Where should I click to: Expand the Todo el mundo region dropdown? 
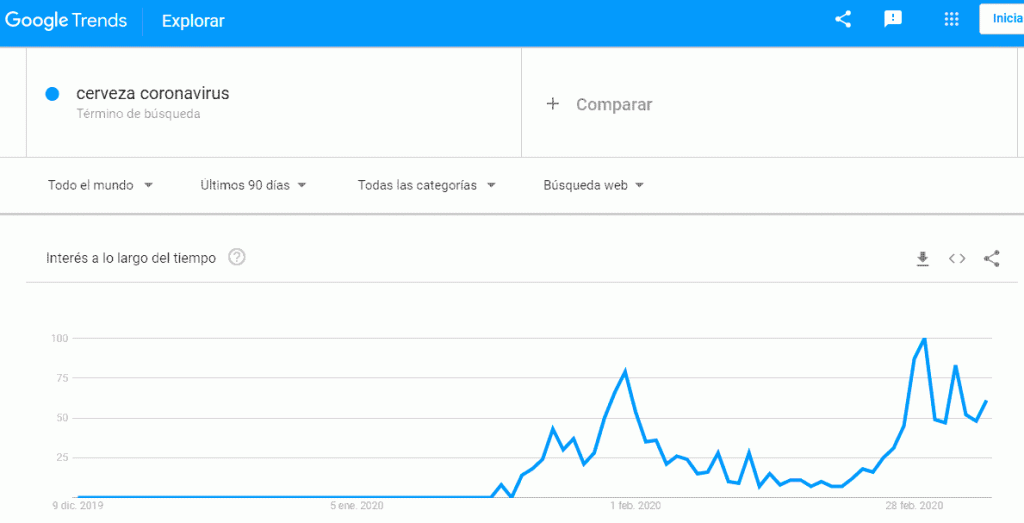[x=101, y=185]
